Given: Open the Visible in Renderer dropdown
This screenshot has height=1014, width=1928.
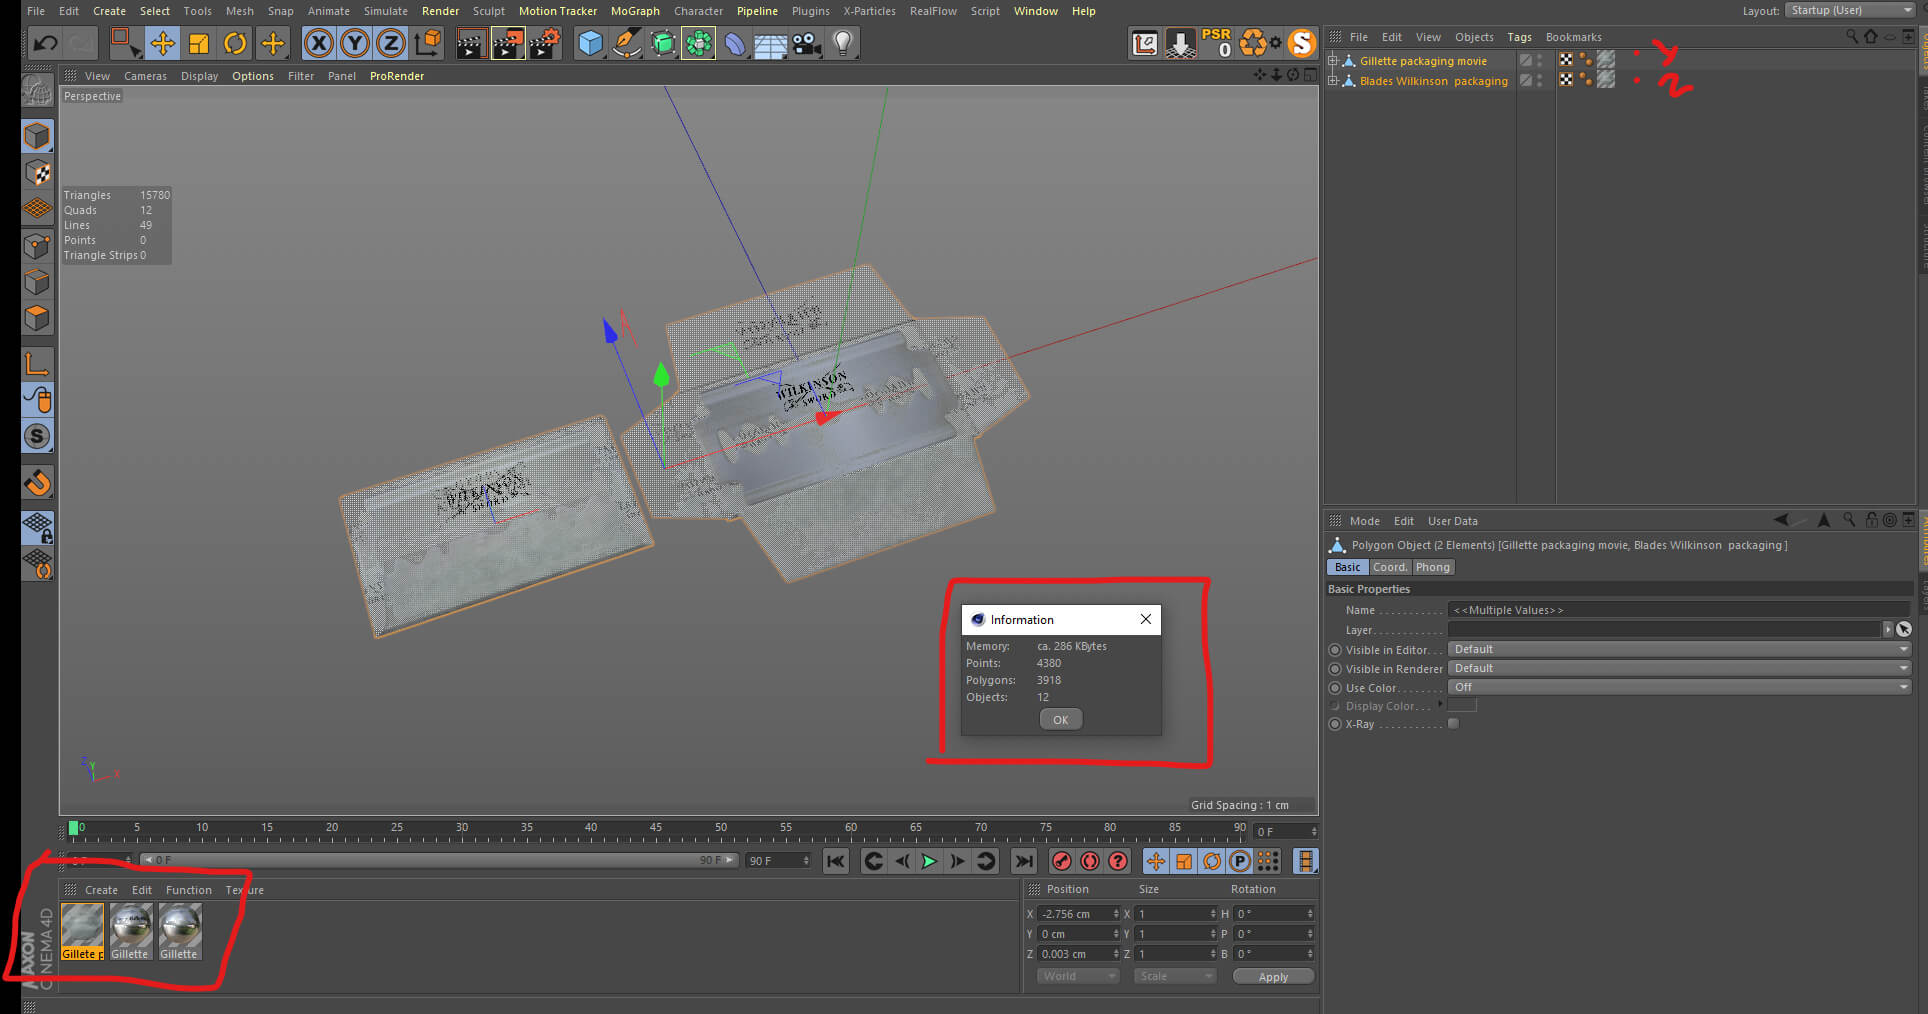Looking at the screenshot, I should point(1680,668).
